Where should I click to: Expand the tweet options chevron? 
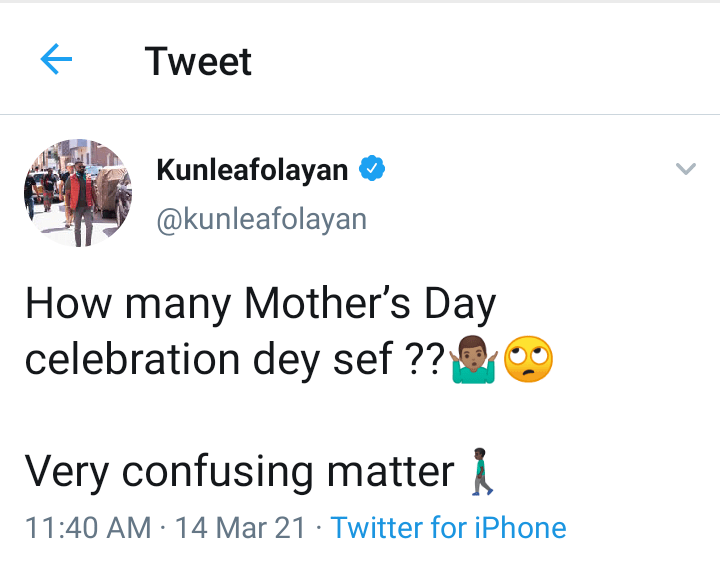tap(685, 169)
